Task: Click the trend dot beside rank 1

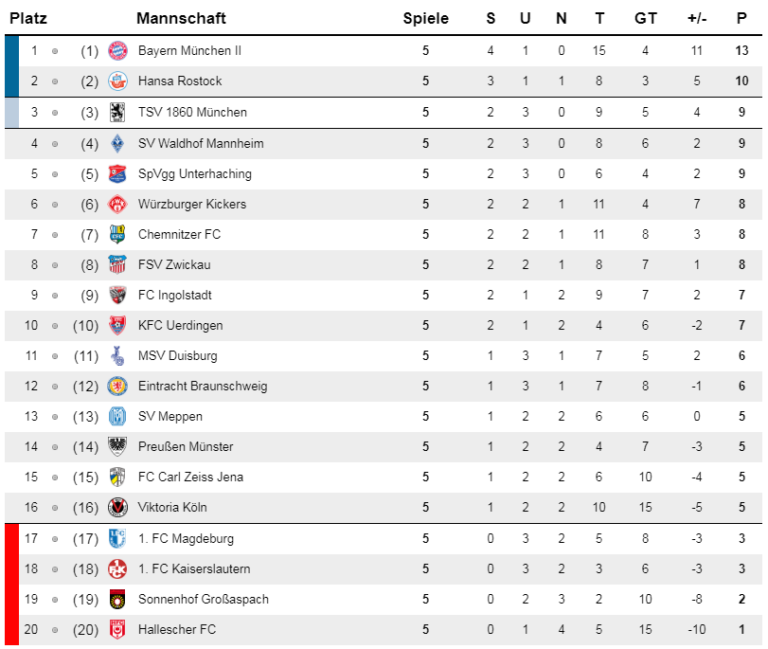Action: coord(55,51)
